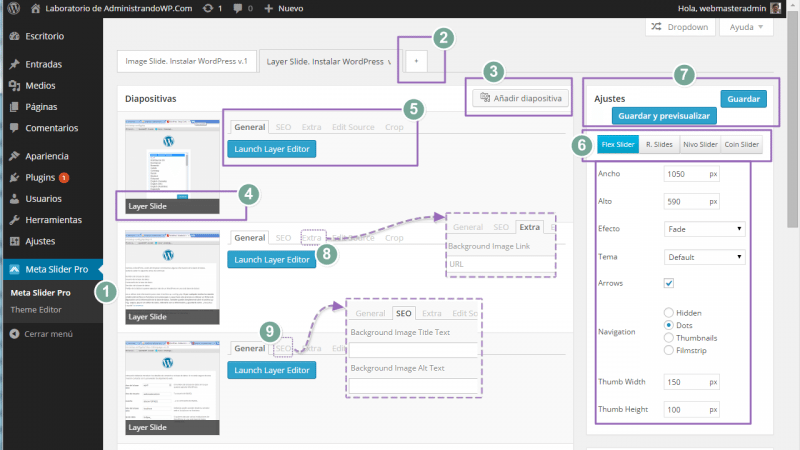Add a new slider with plus tab

(x=416, y=61)
